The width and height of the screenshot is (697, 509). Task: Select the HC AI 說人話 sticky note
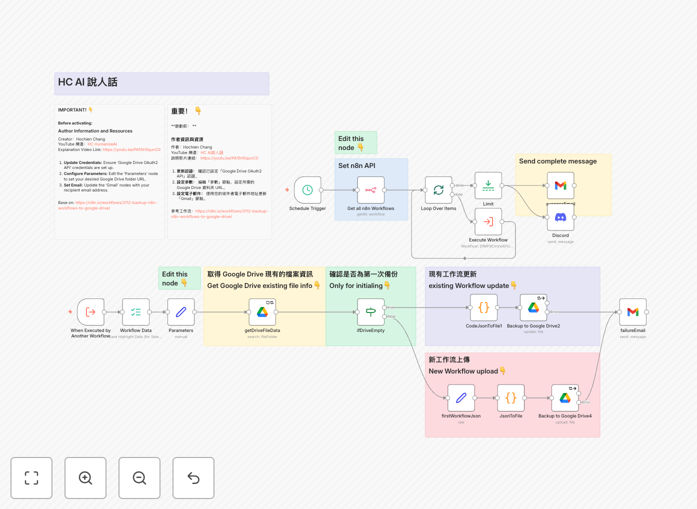click(x=162, y=84)
